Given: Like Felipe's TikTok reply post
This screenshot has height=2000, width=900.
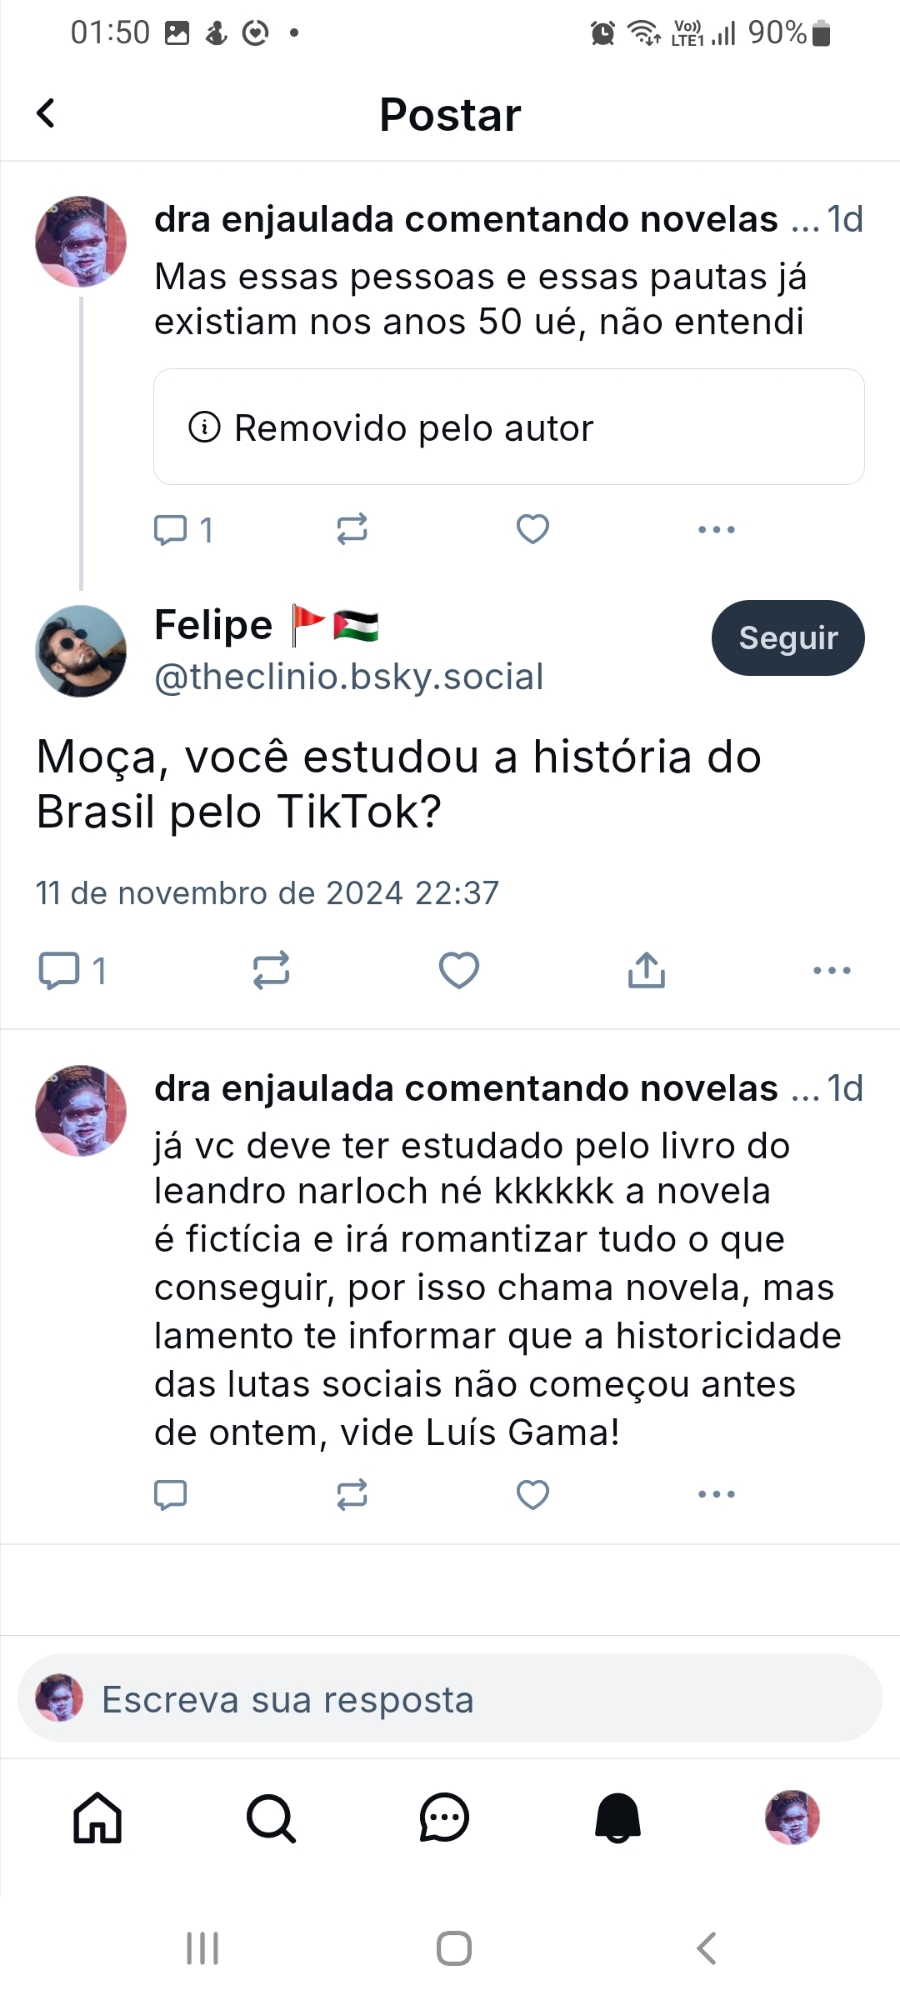Looking at the screenshot, I should (x=459, y=970).
